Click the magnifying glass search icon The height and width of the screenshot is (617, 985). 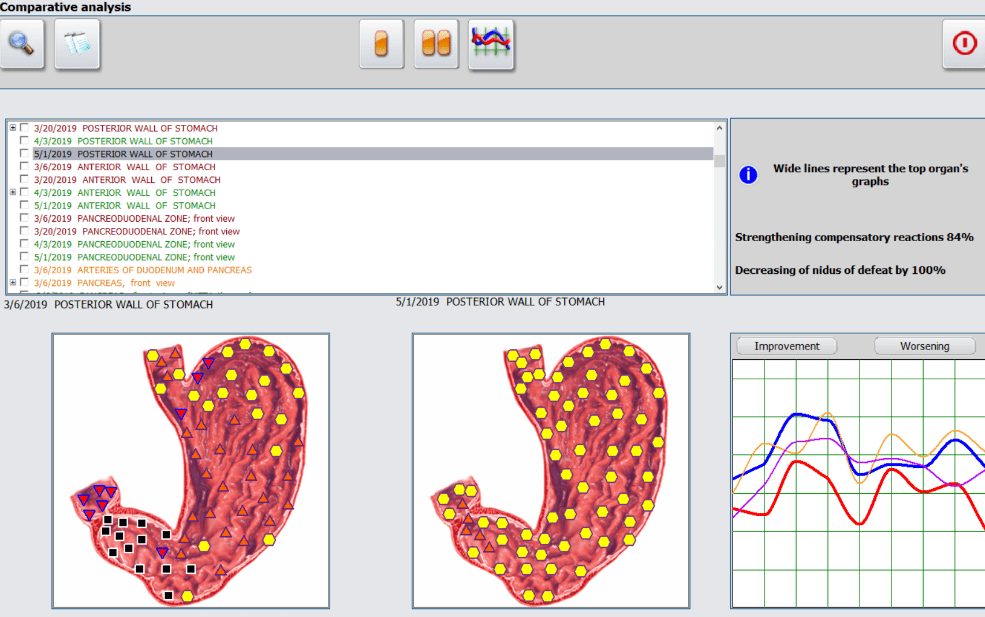(x=22, y=44)
